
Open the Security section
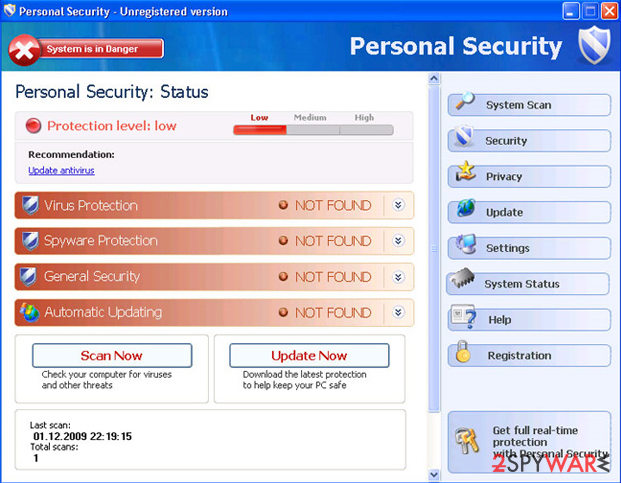[529, 141]
